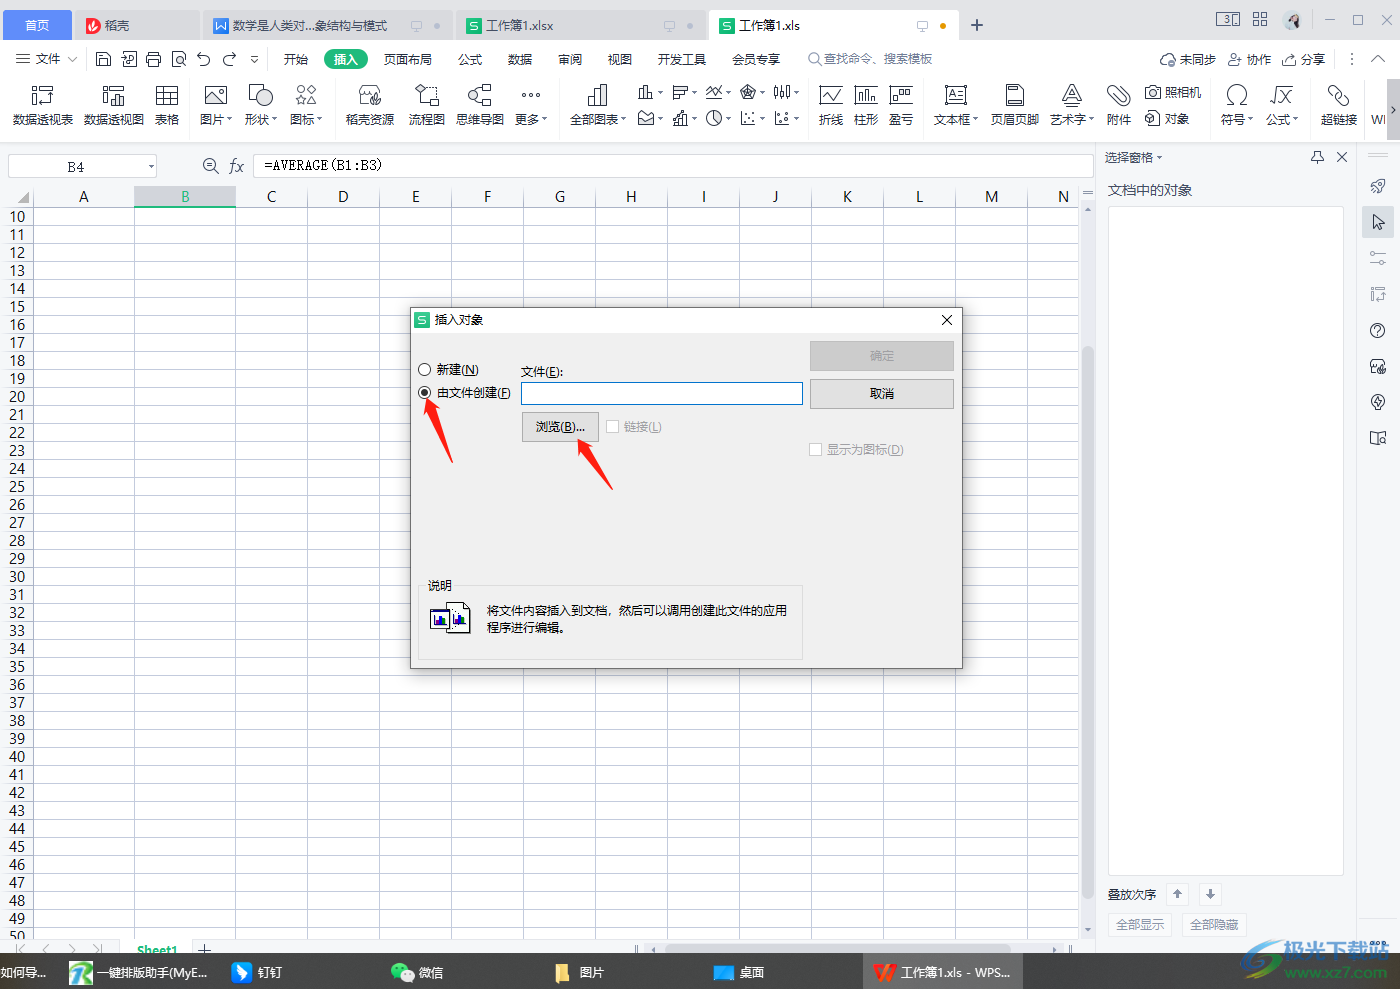The width and height of the screenshot is (1400, 989).
Task: Pin the 选择窗格 selection pane
Action: (1317, 157)
